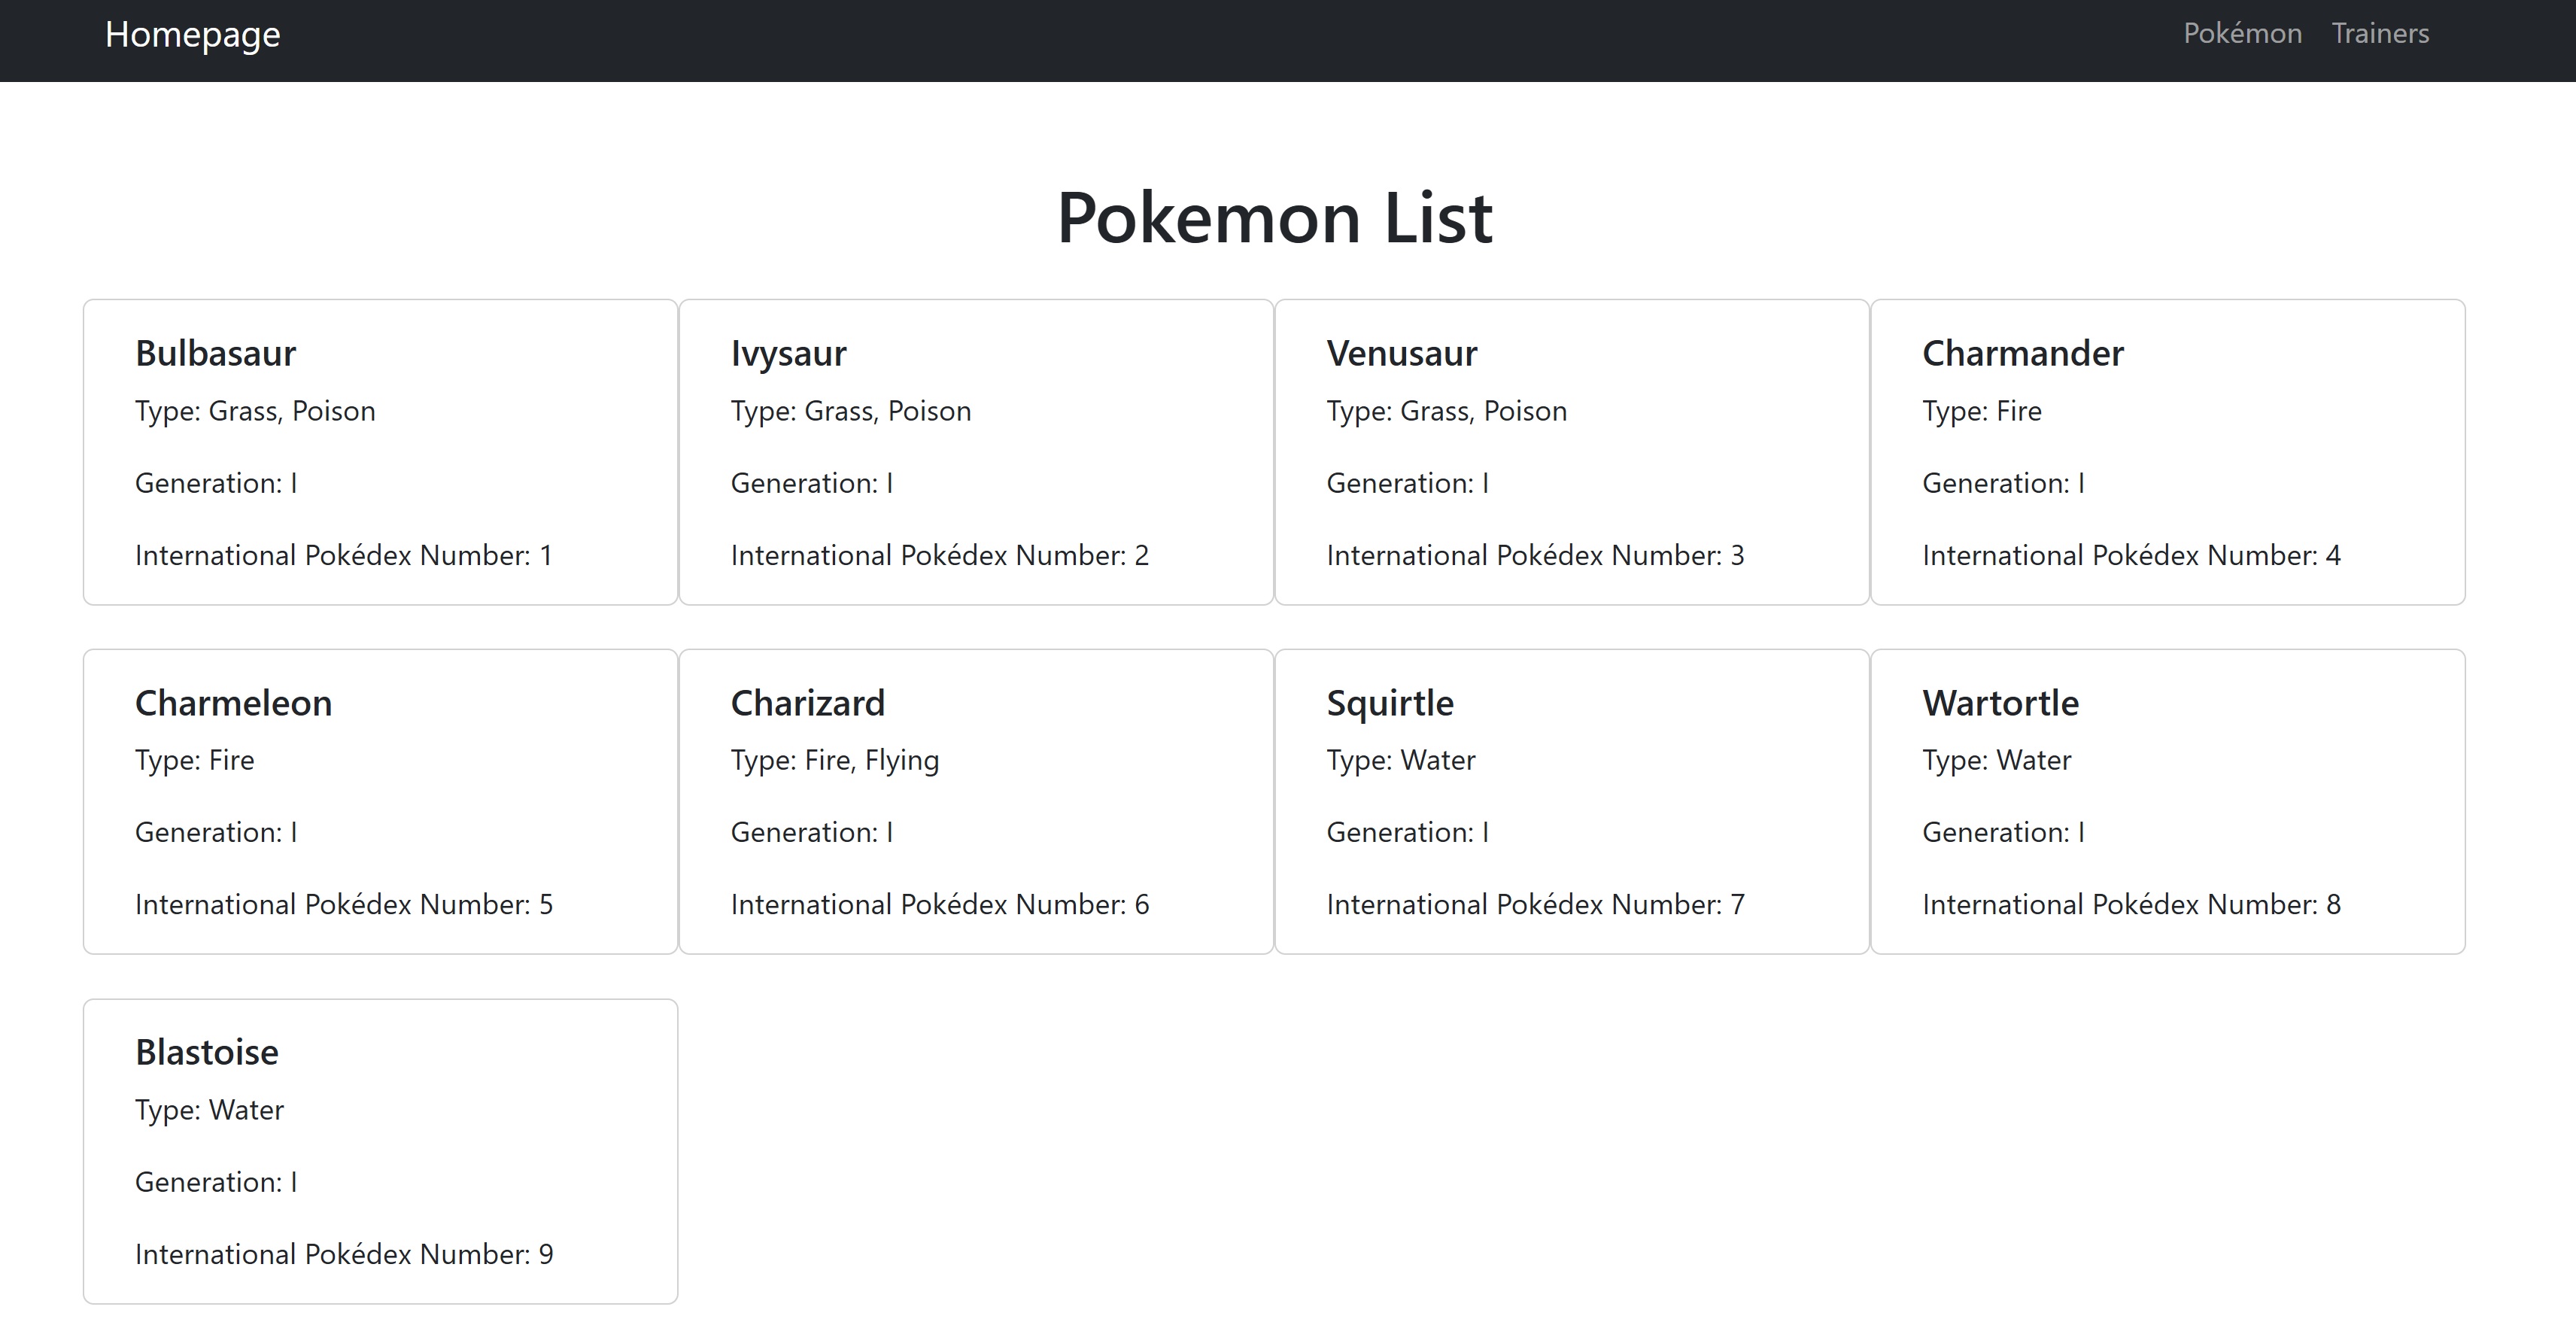The width and height of the screenshot is (2576, 1325).
Task: Open the Homepage link in the navbar
Action: [192, 34]
